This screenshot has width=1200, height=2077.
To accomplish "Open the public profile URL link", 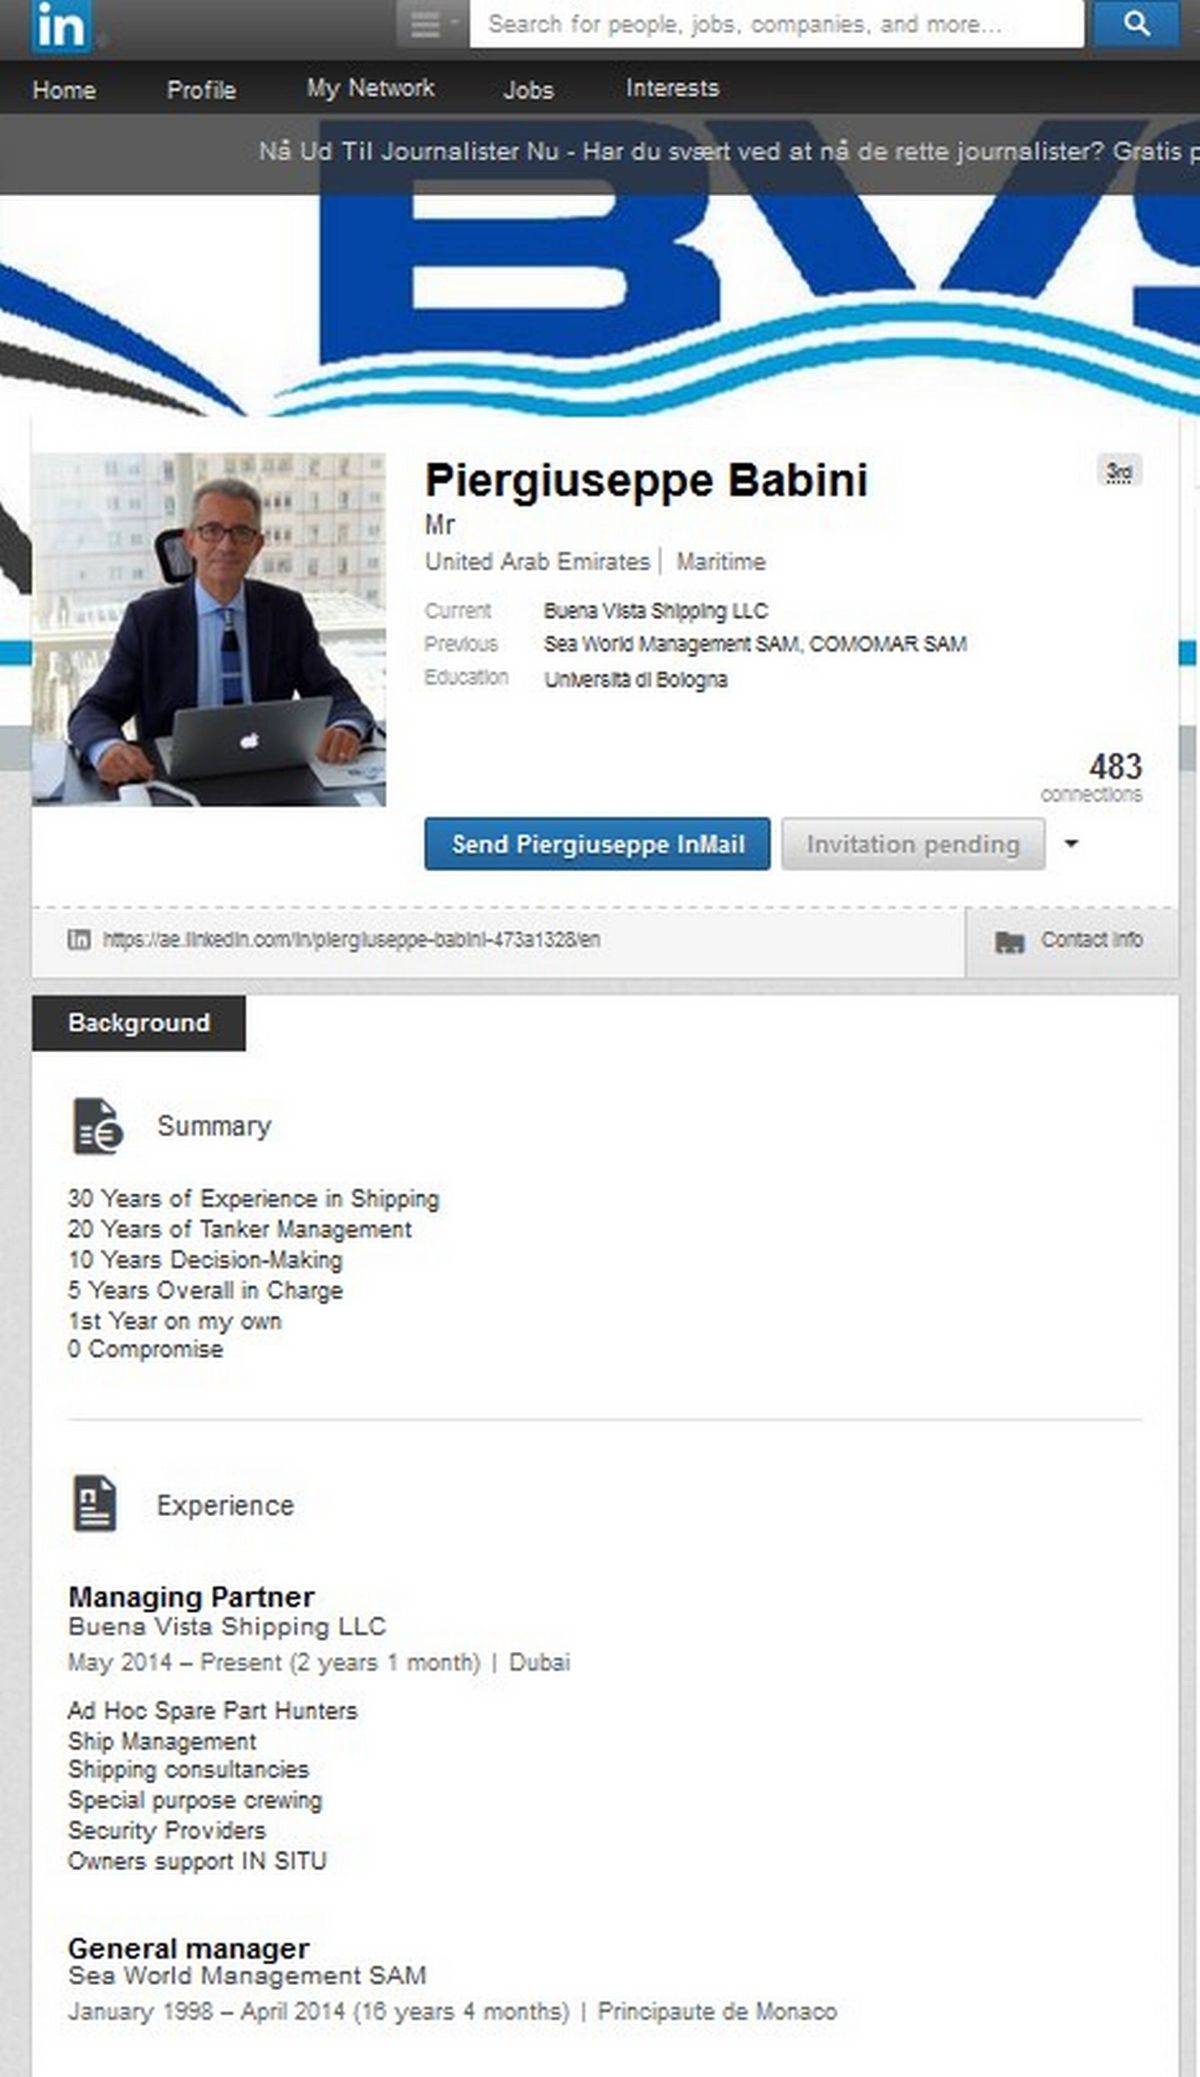I will click(x=351, y=940).
